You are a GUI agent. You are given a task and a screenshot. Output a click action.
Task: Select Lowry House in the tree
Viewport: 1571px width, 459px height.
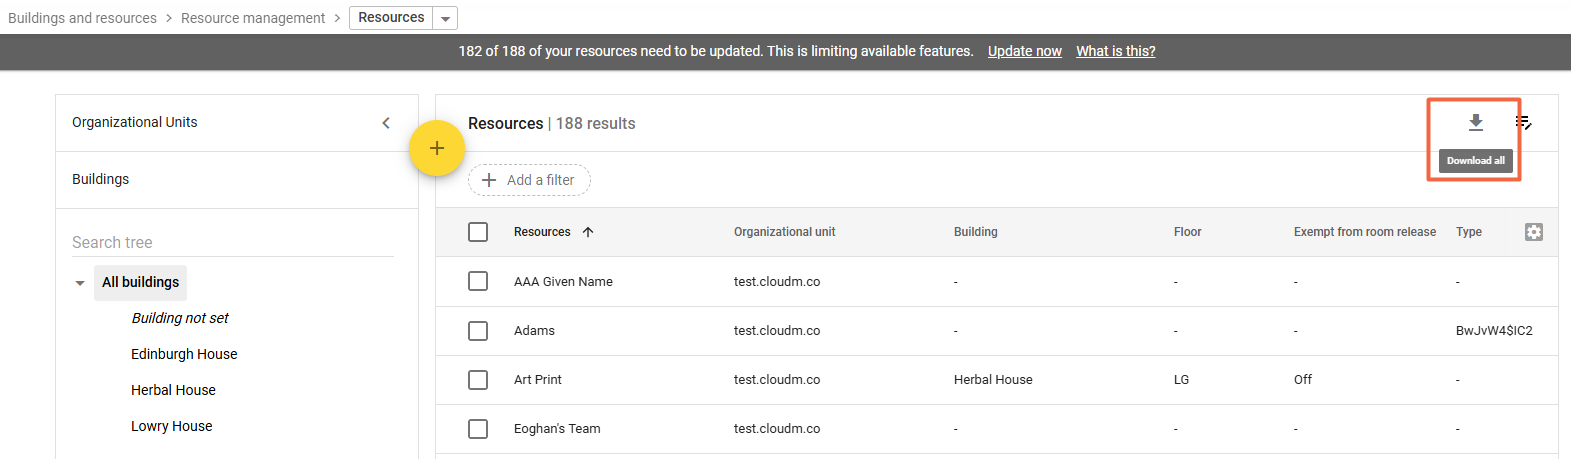[x=171, y=426]
